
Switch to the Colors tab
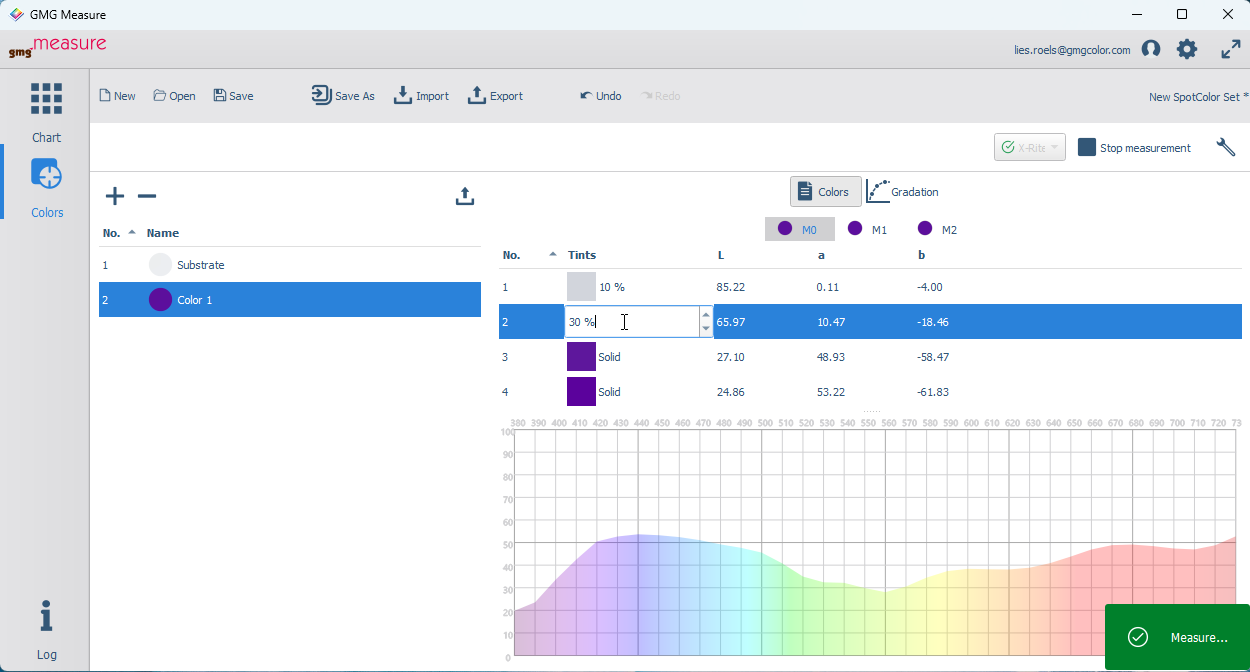[x=826, y=192]
